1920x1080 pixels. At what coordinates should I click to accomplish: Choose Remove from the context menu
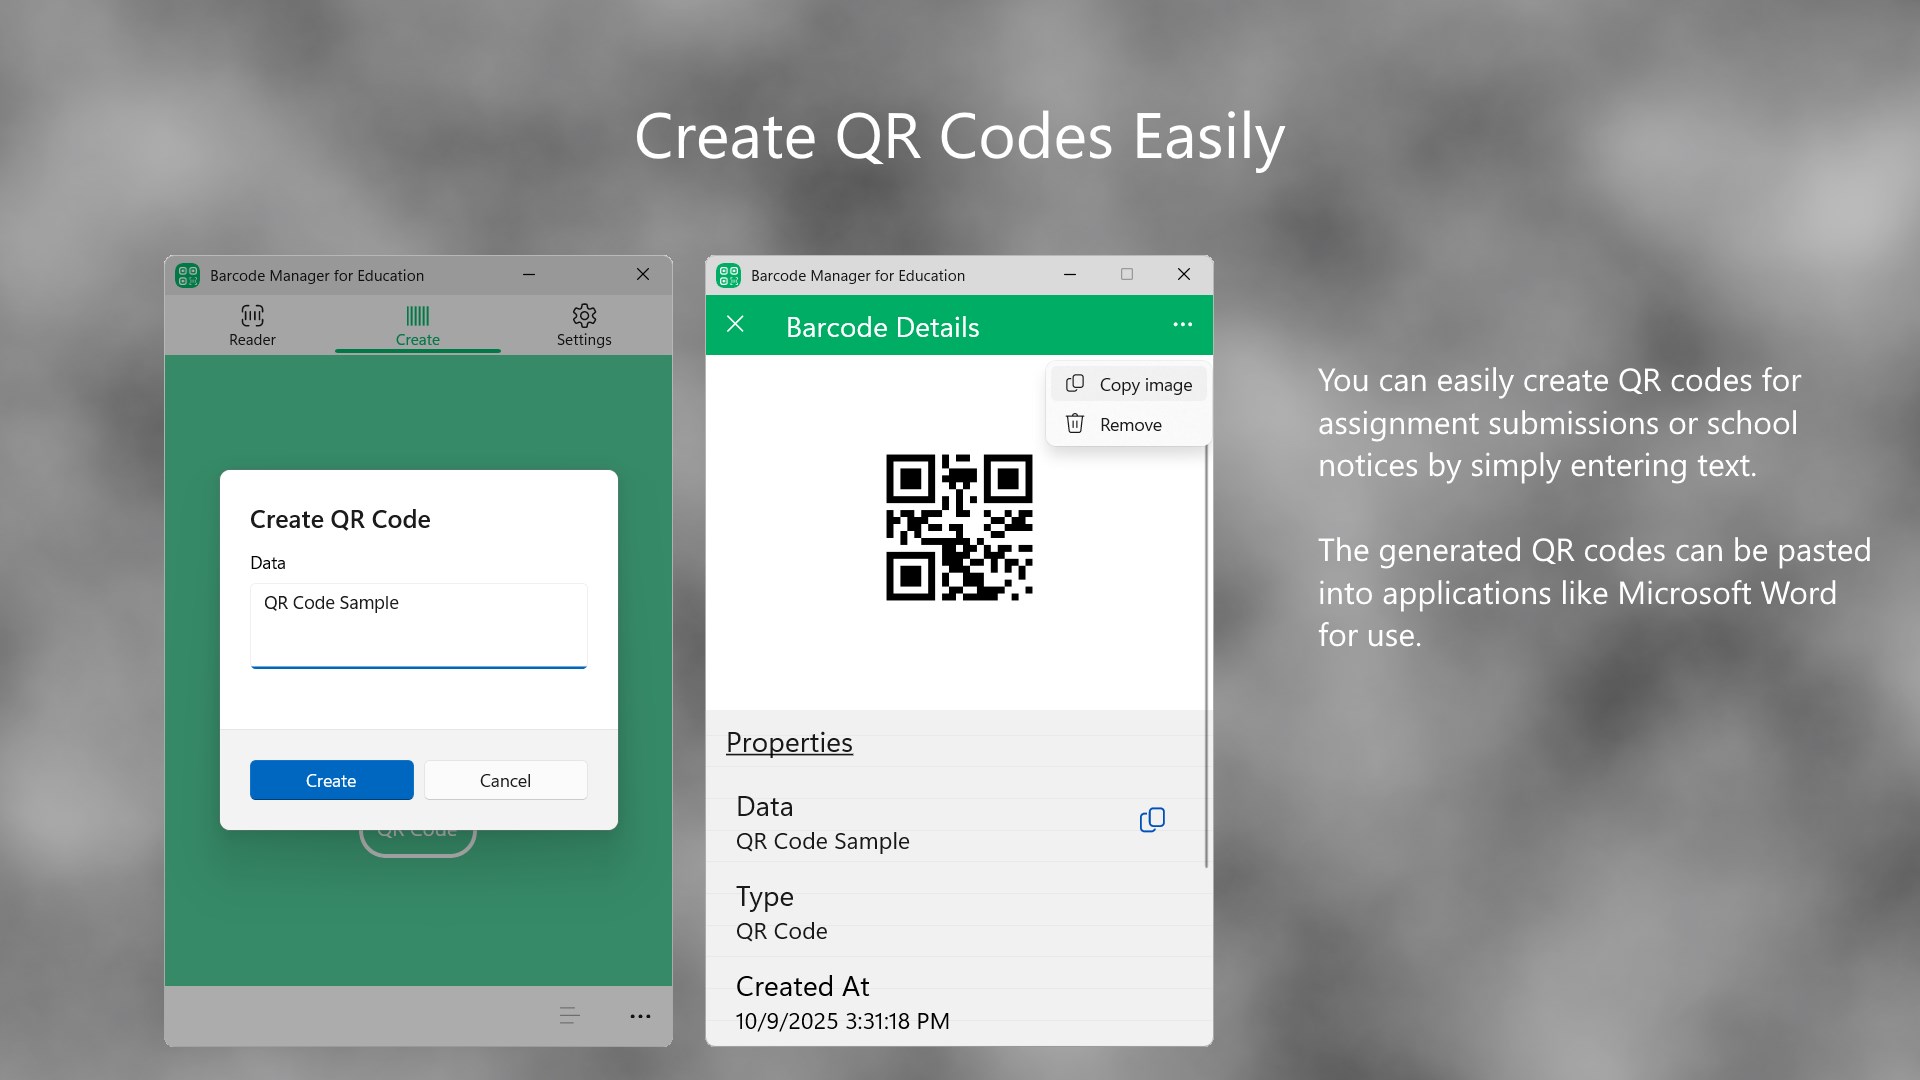tap(1129, 425)
